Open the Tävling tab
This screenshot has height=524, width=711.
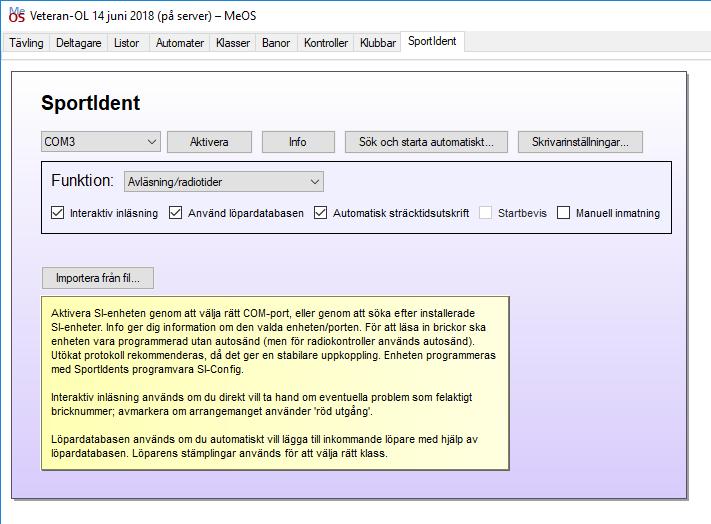tap(26, 43)
